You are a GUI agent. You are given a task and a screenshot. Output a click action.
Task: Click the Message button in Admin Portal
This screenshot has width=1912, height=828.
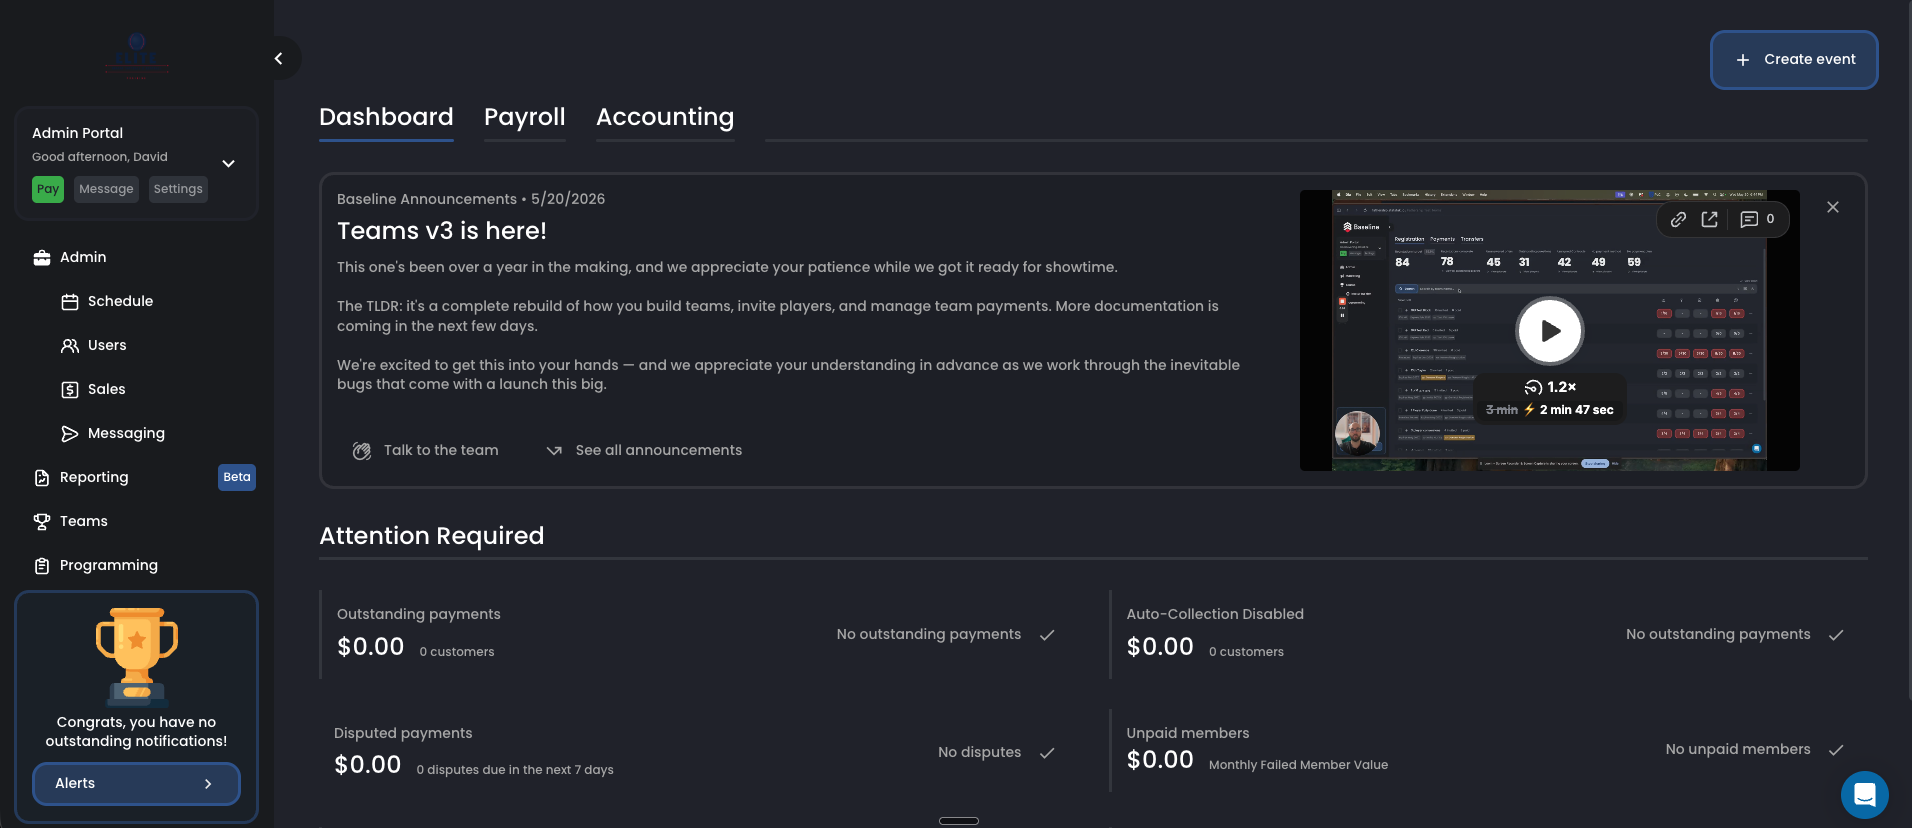coord(106,189)
